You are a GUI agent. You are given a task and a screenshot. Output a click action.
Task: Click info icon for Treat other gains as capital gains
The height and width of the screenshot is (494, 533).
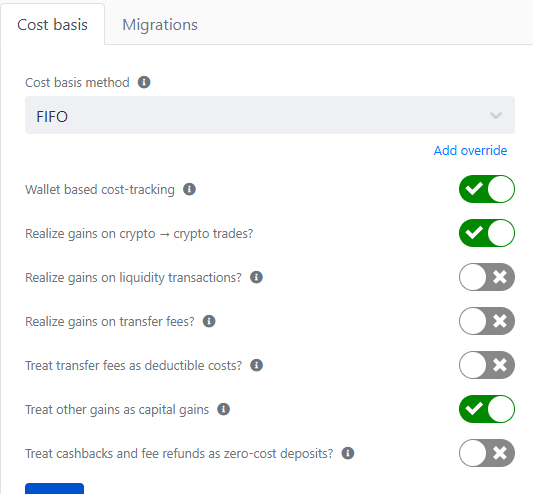[223, 409]
